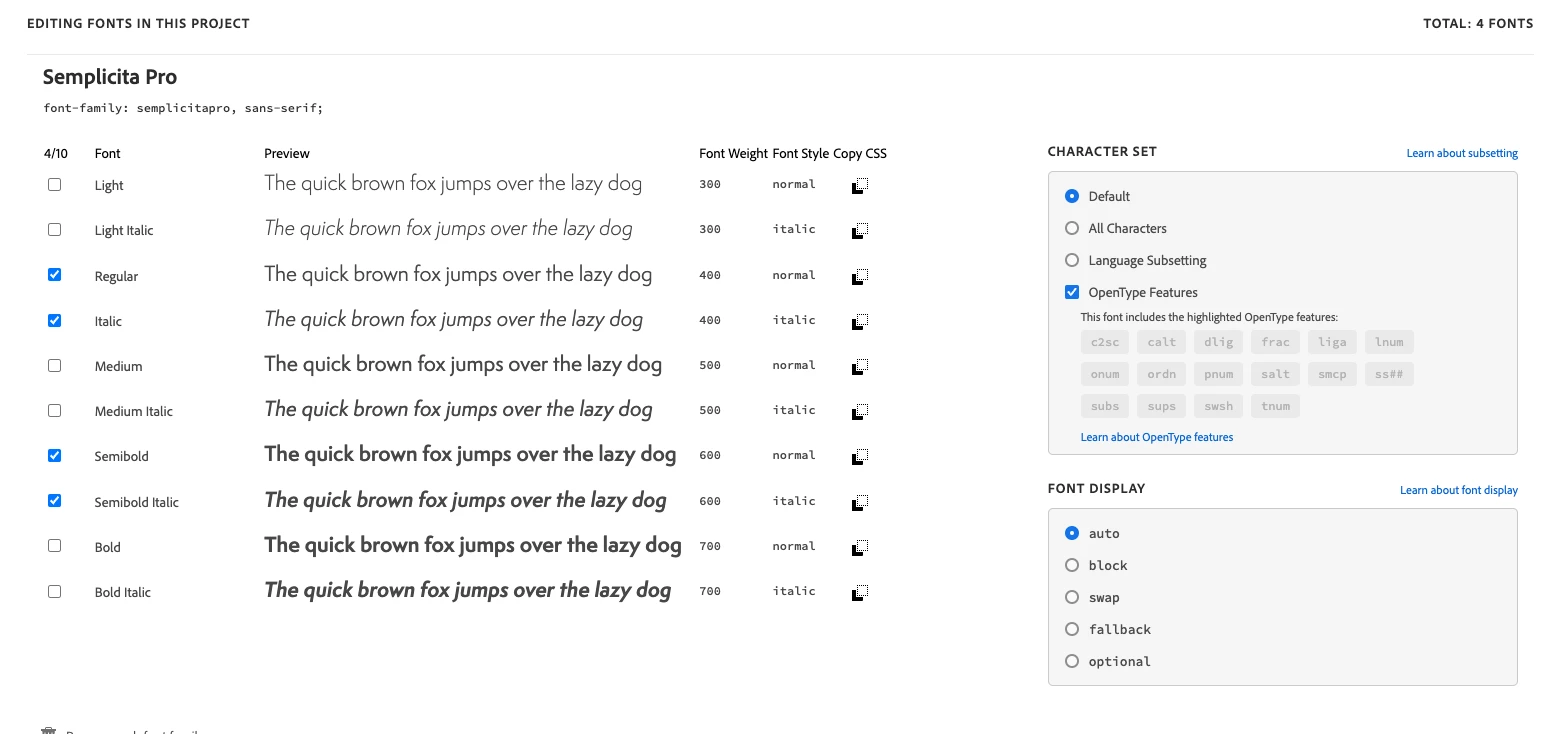The image size is (1558, 734).
Task: Click the c2sc OpenType feature tag
Action: pyautogui.click(x=1105, y=342)
